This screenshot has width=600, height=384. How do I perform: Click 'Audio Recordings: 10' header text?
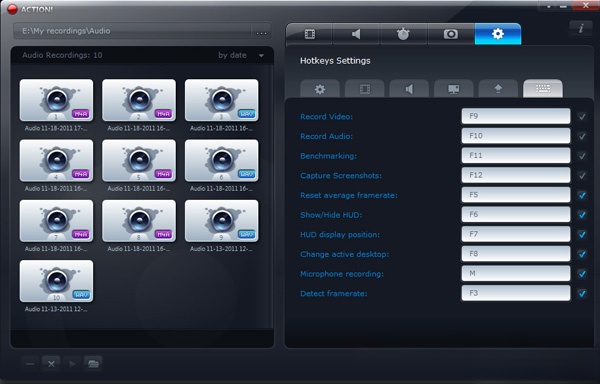(x=62, y=55)
